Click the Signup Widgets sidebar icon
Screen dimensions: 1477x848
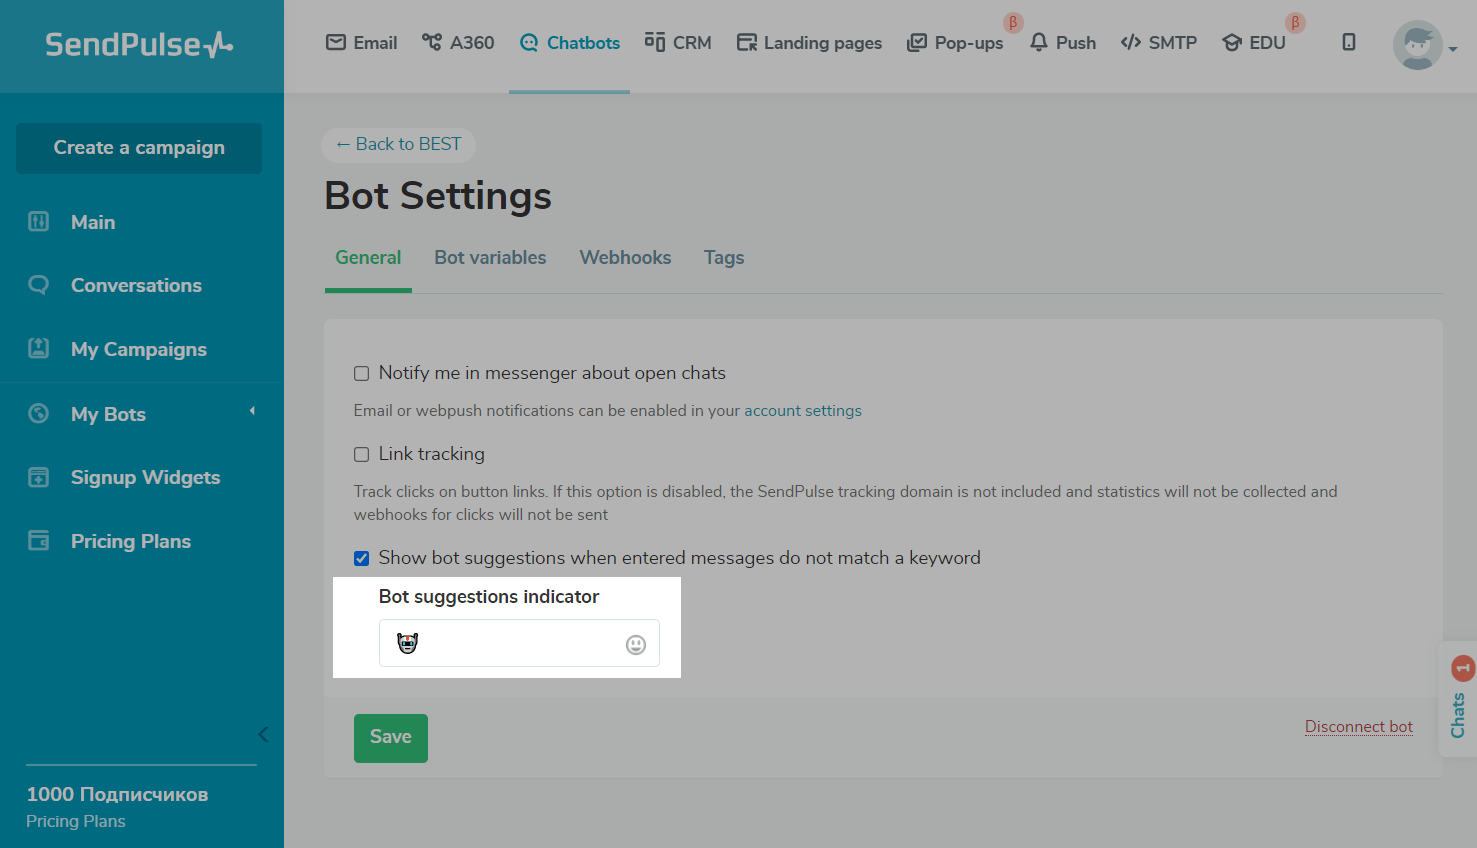pyautogui.click(x=39, y=477)
